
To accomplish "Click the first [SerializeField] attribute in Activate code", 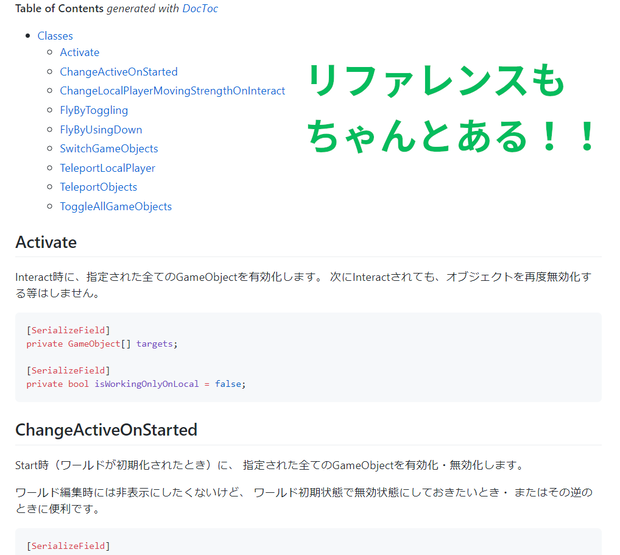I will point(68,330).
